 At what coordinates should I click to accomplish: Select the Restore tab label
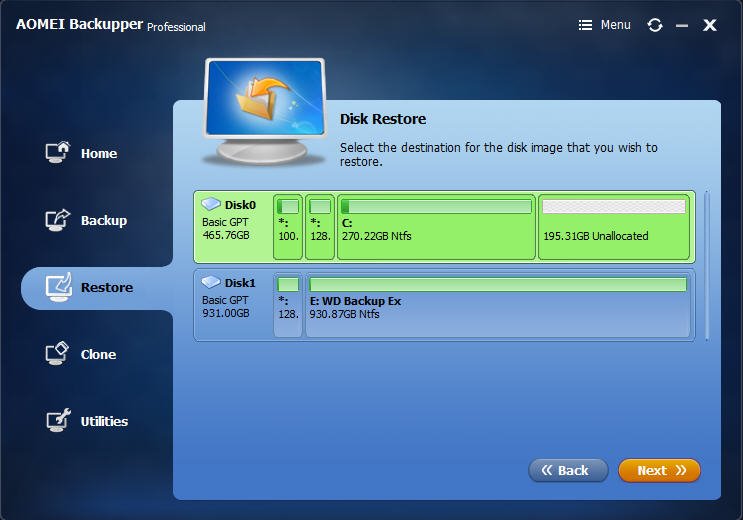click(x=107, y=287)
